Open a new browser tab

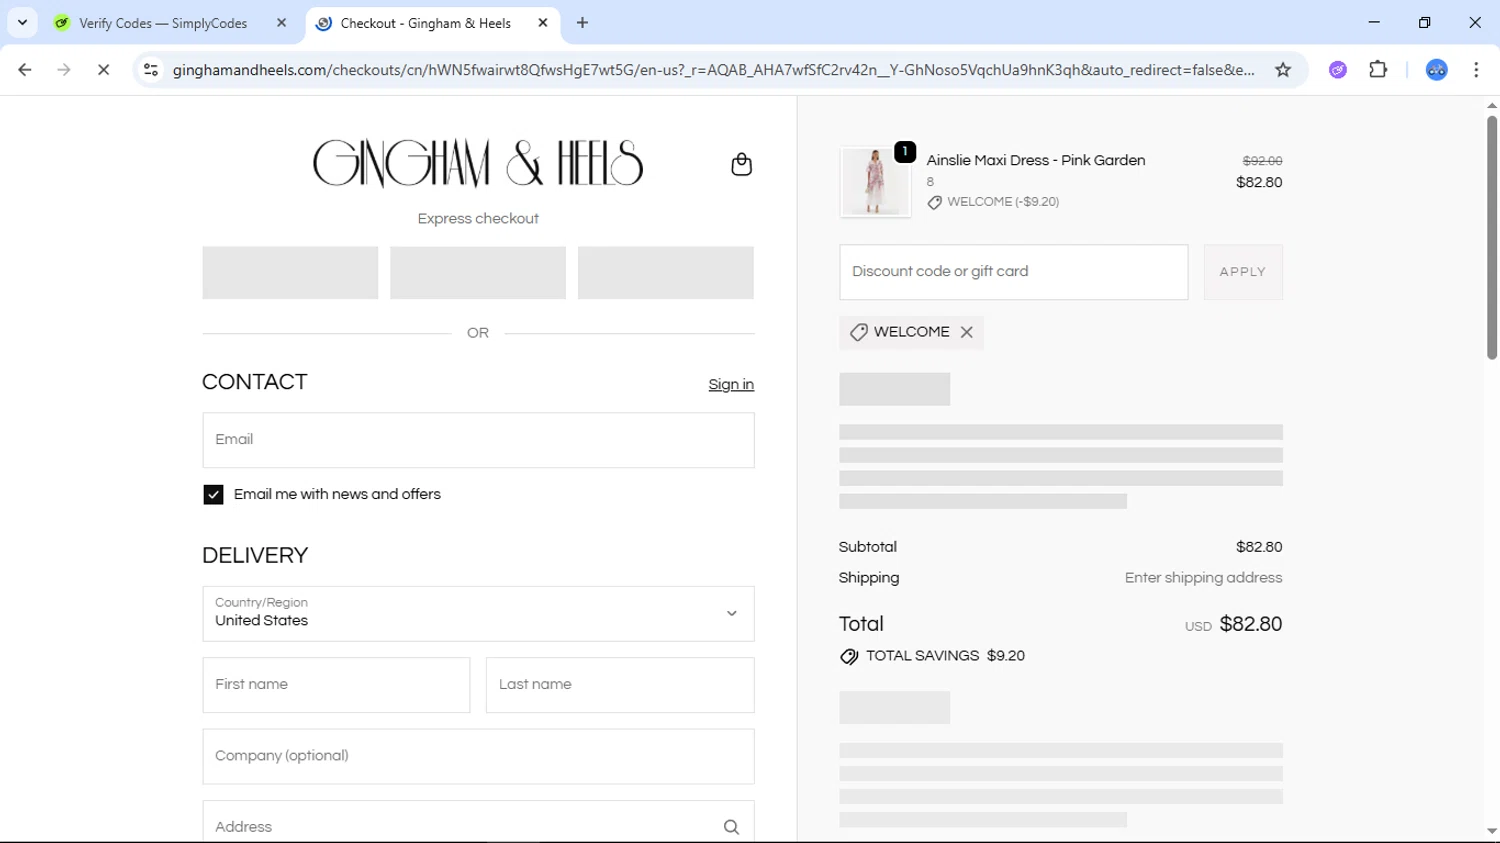click(x=583, y=23)
